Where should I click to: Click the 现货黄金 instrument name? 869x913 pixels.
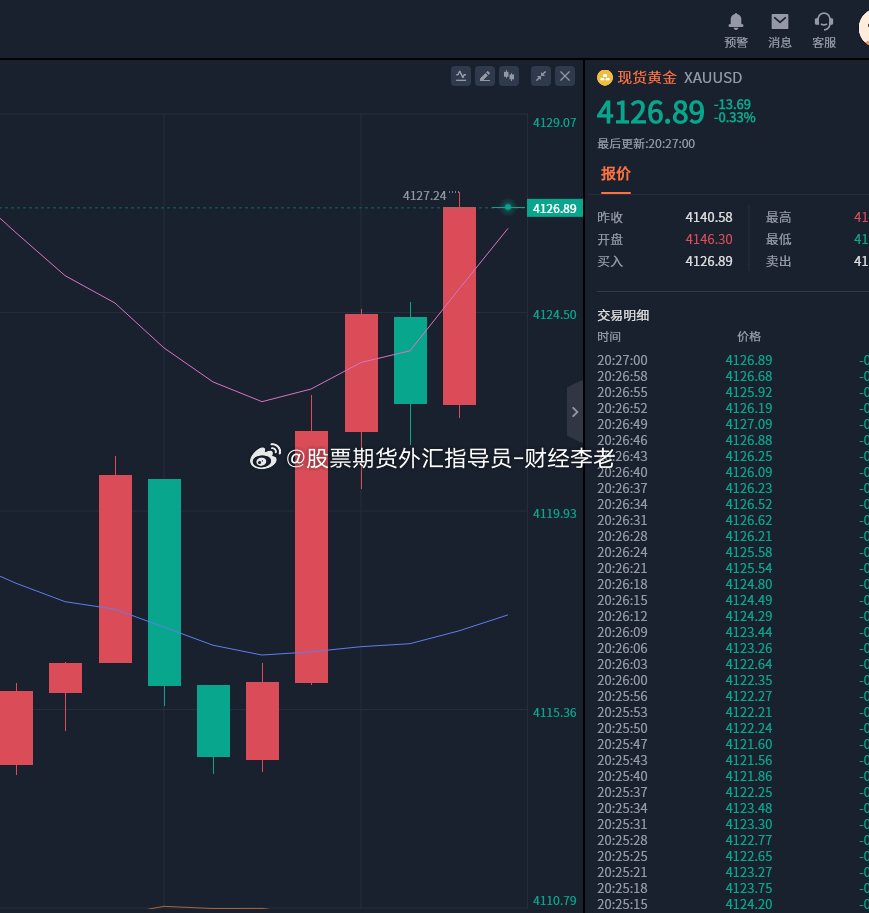647,77
